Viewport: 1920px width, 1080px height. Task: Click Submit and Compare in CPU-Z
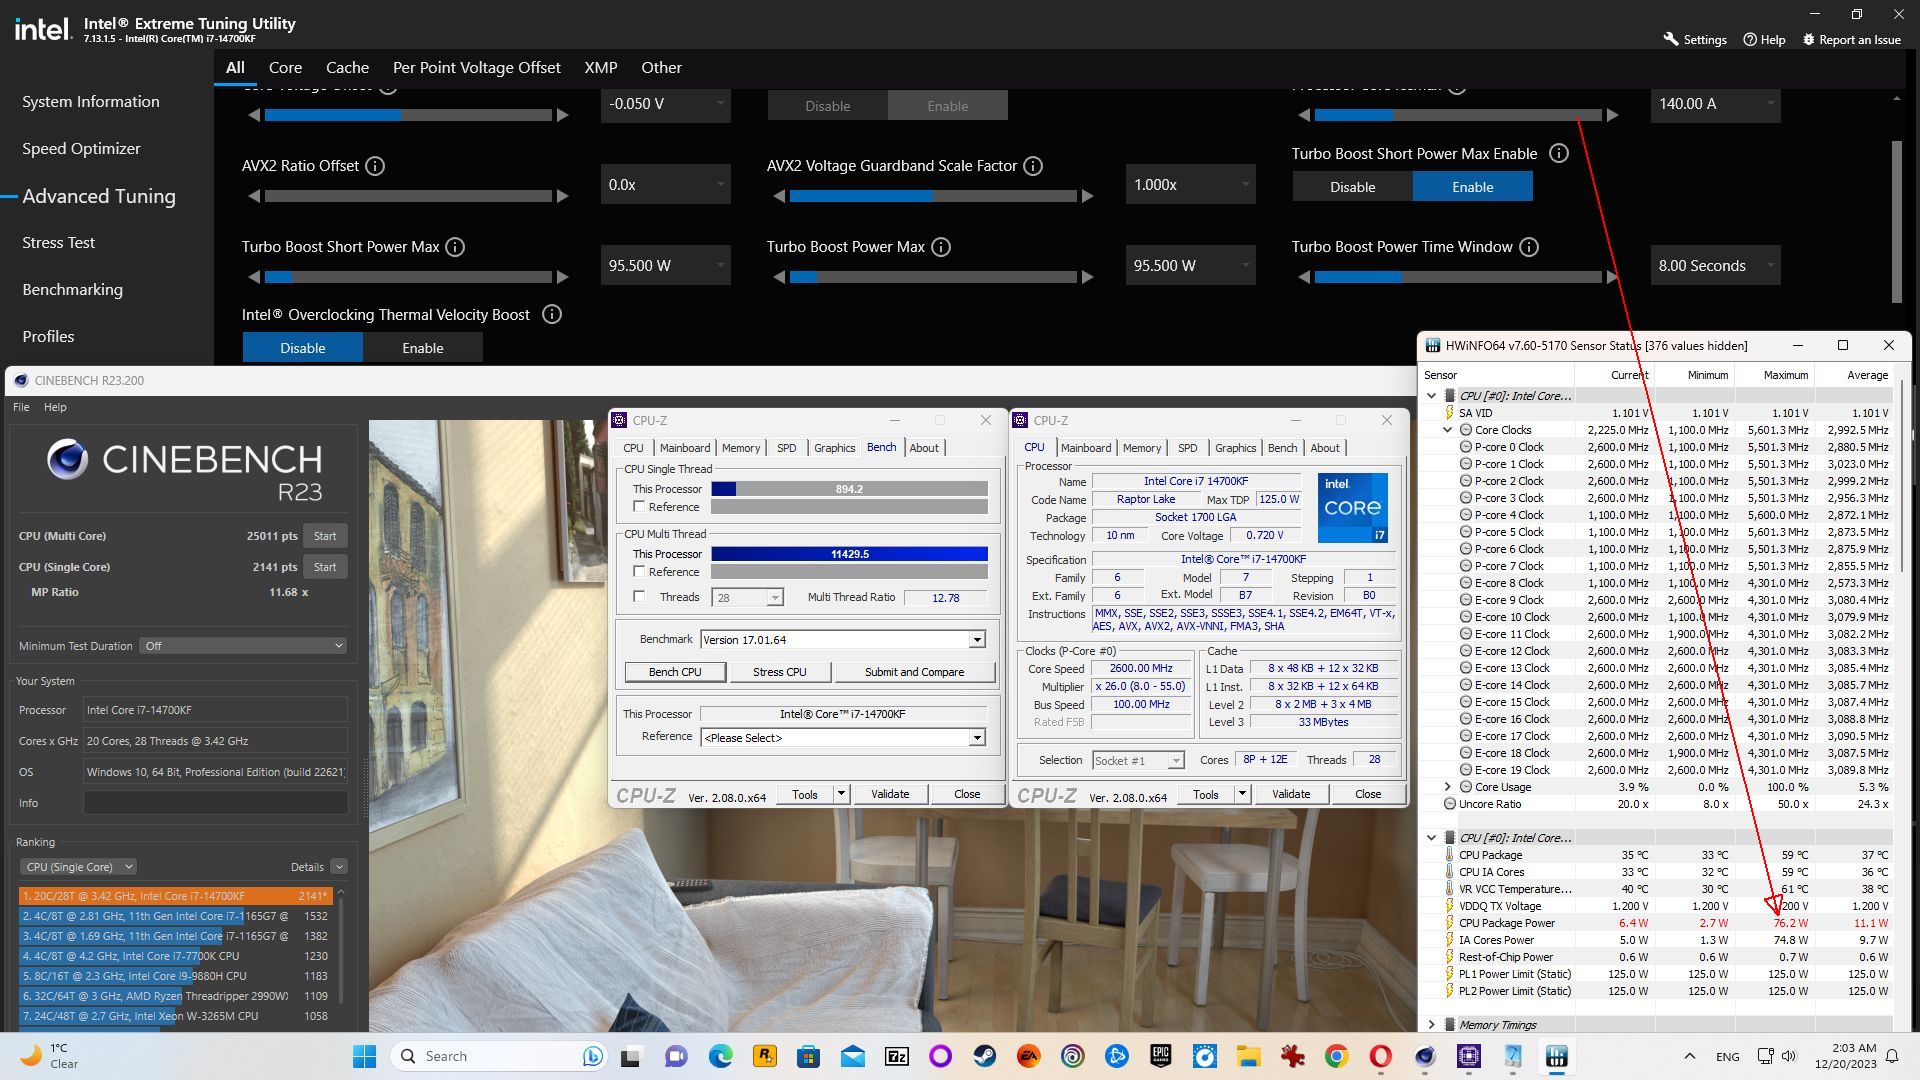click(914, 672)
